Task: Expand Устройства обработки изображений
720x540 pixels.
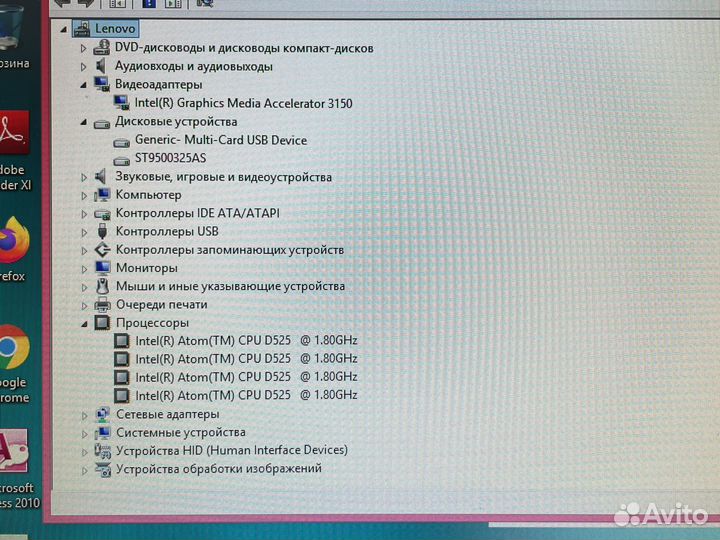Action: coord(84,470)
